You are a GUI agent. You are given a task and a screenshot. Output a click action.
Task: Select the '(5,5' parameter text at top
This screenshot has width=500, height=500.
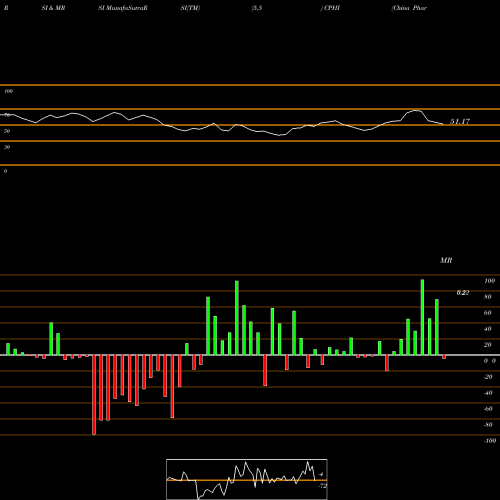[x=257, y=8]
